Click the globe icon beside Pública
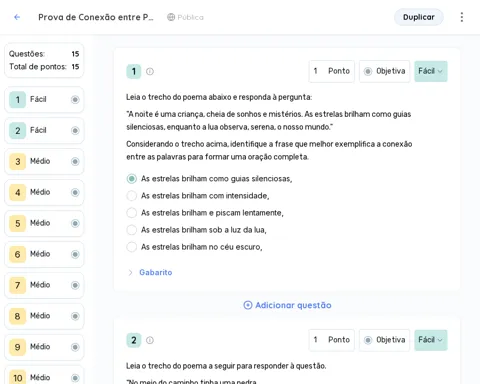This screenshot has height=384, width=480. pyautogui.click(x=171, y=17)
